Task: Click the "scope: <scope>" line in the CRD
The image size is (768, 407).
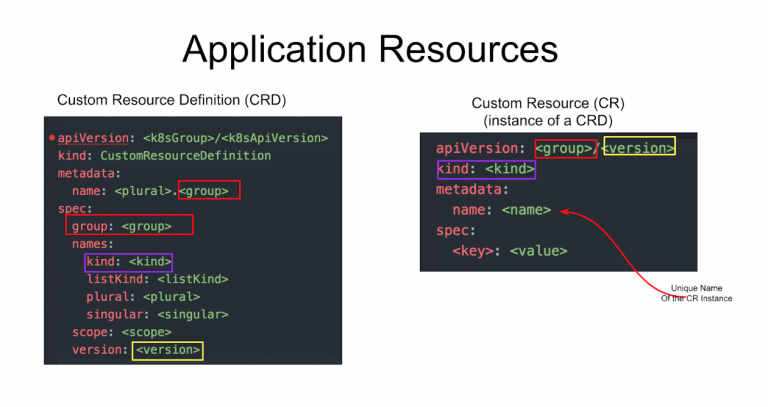Action: (114, 332)
